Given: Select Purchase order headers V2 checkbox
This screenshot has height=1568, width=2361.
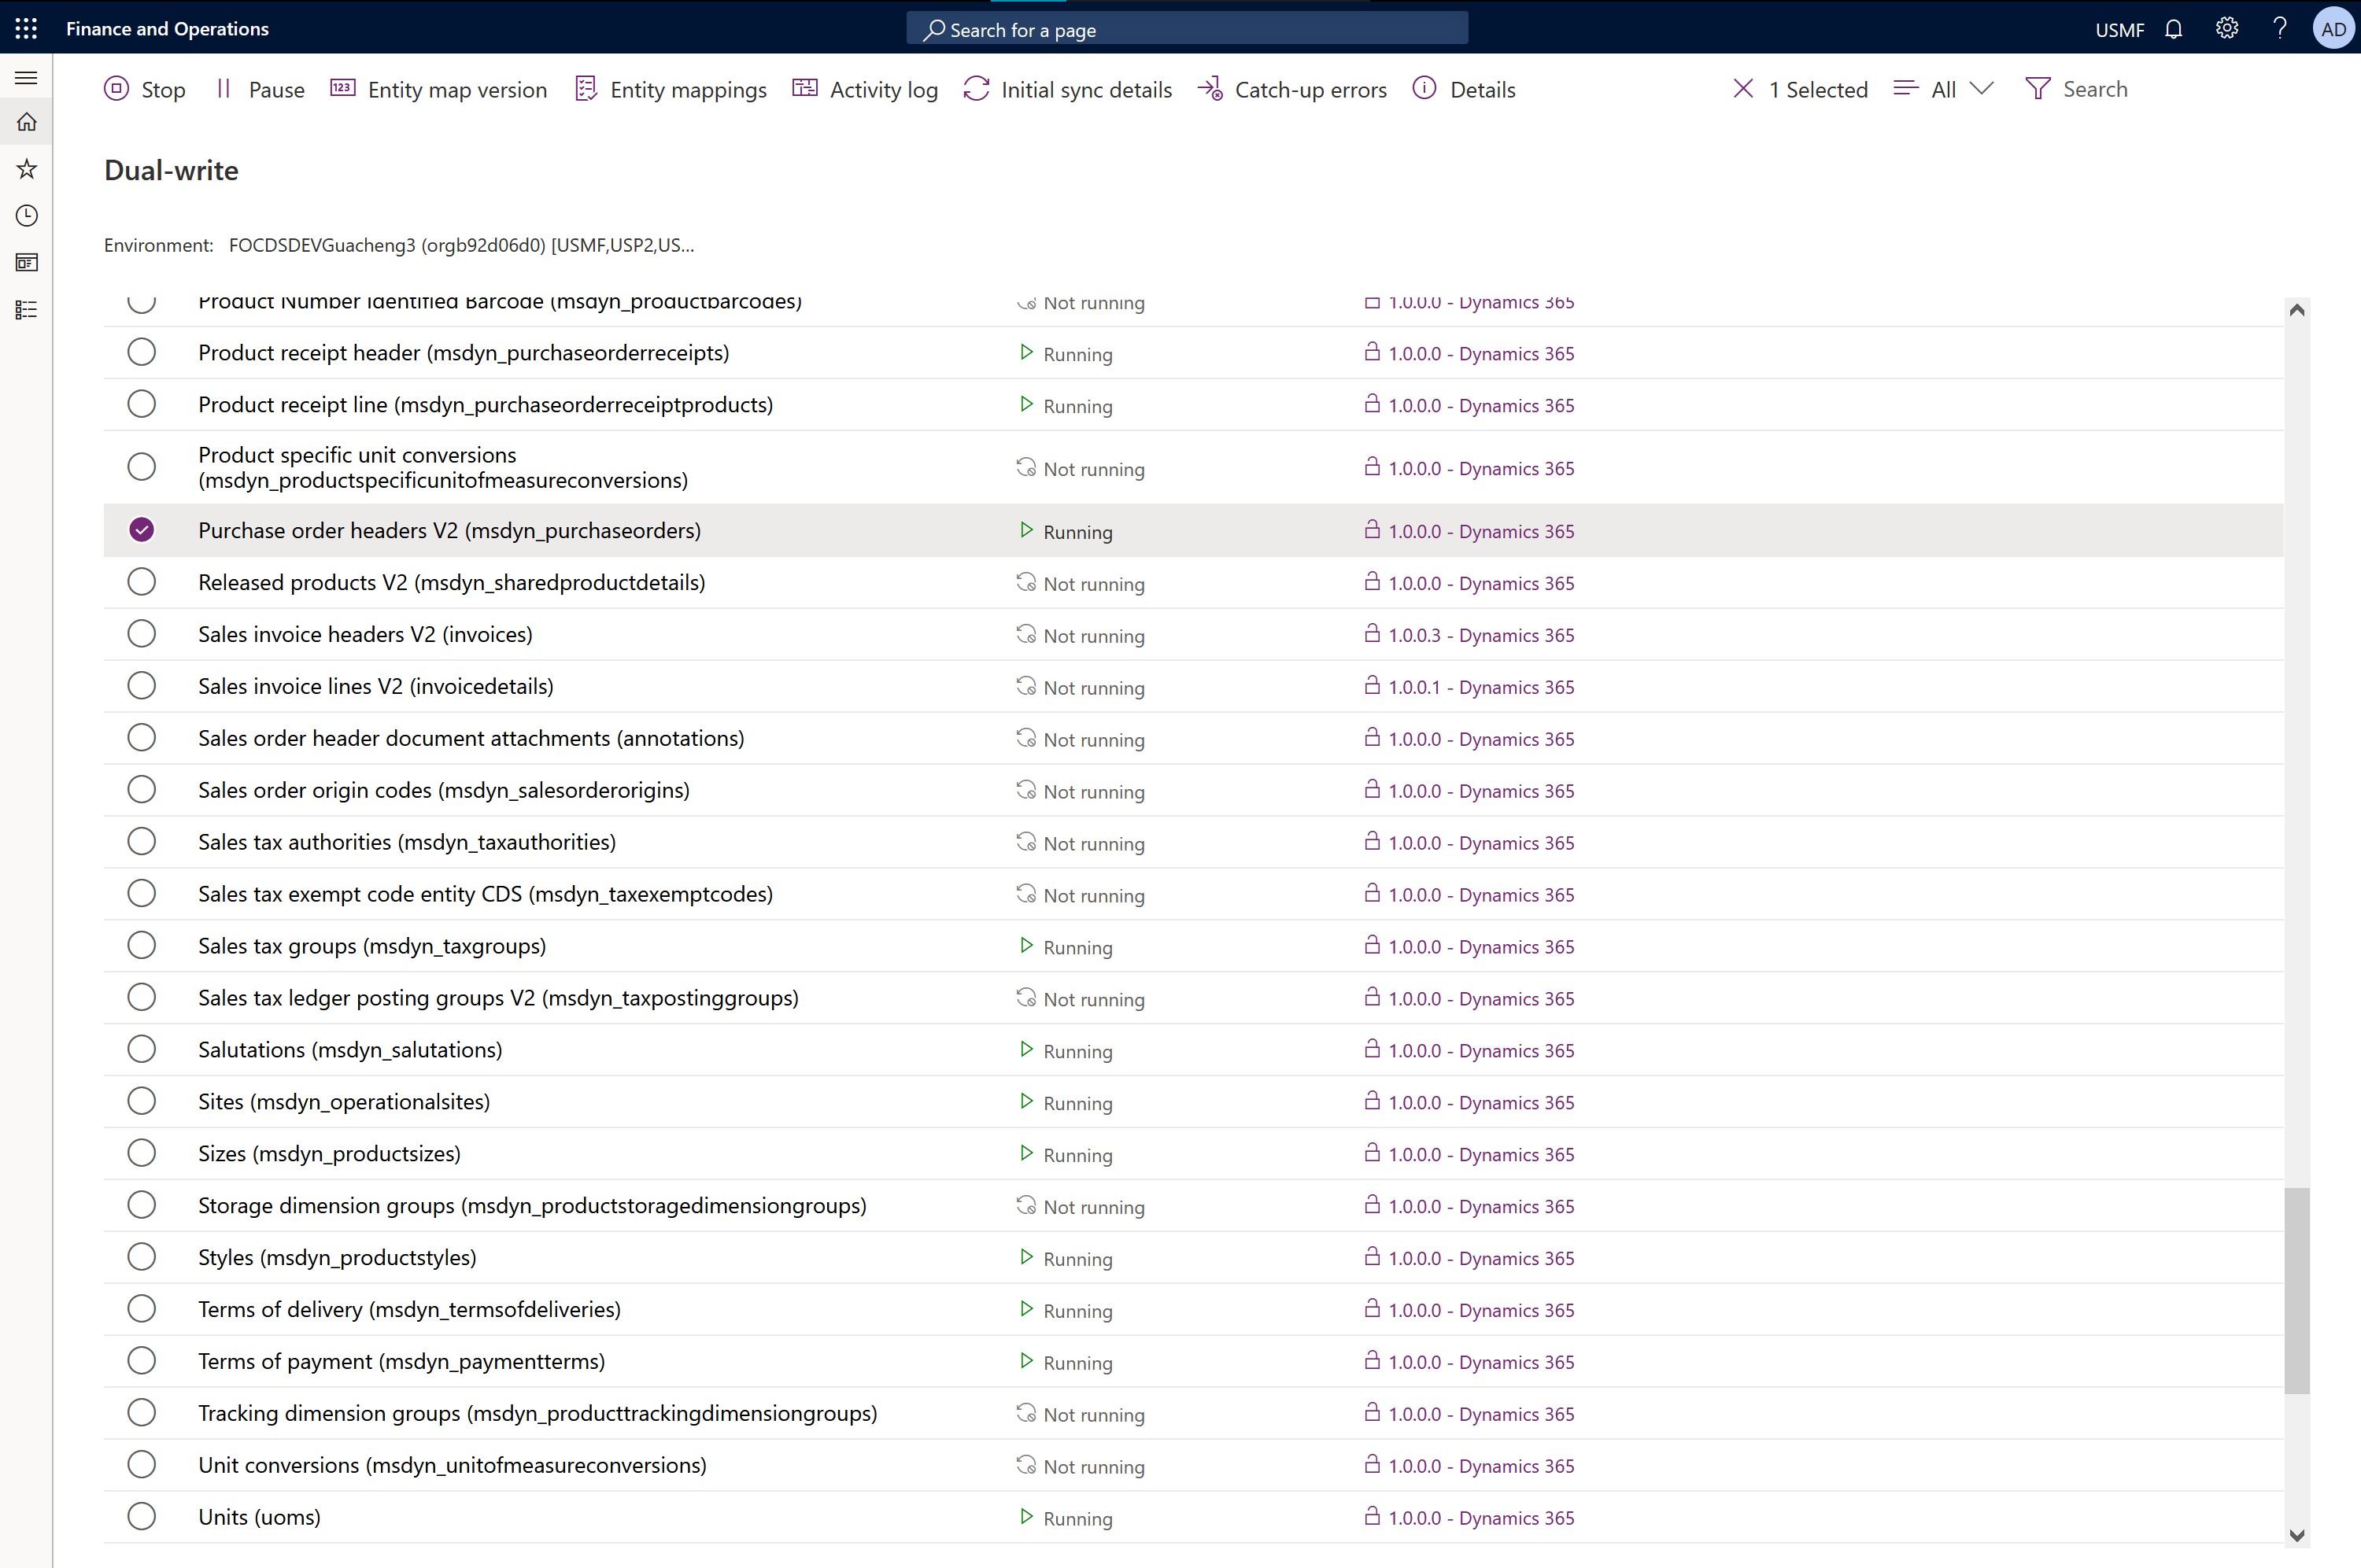Looking at the screenshot, I should [140, 529].
